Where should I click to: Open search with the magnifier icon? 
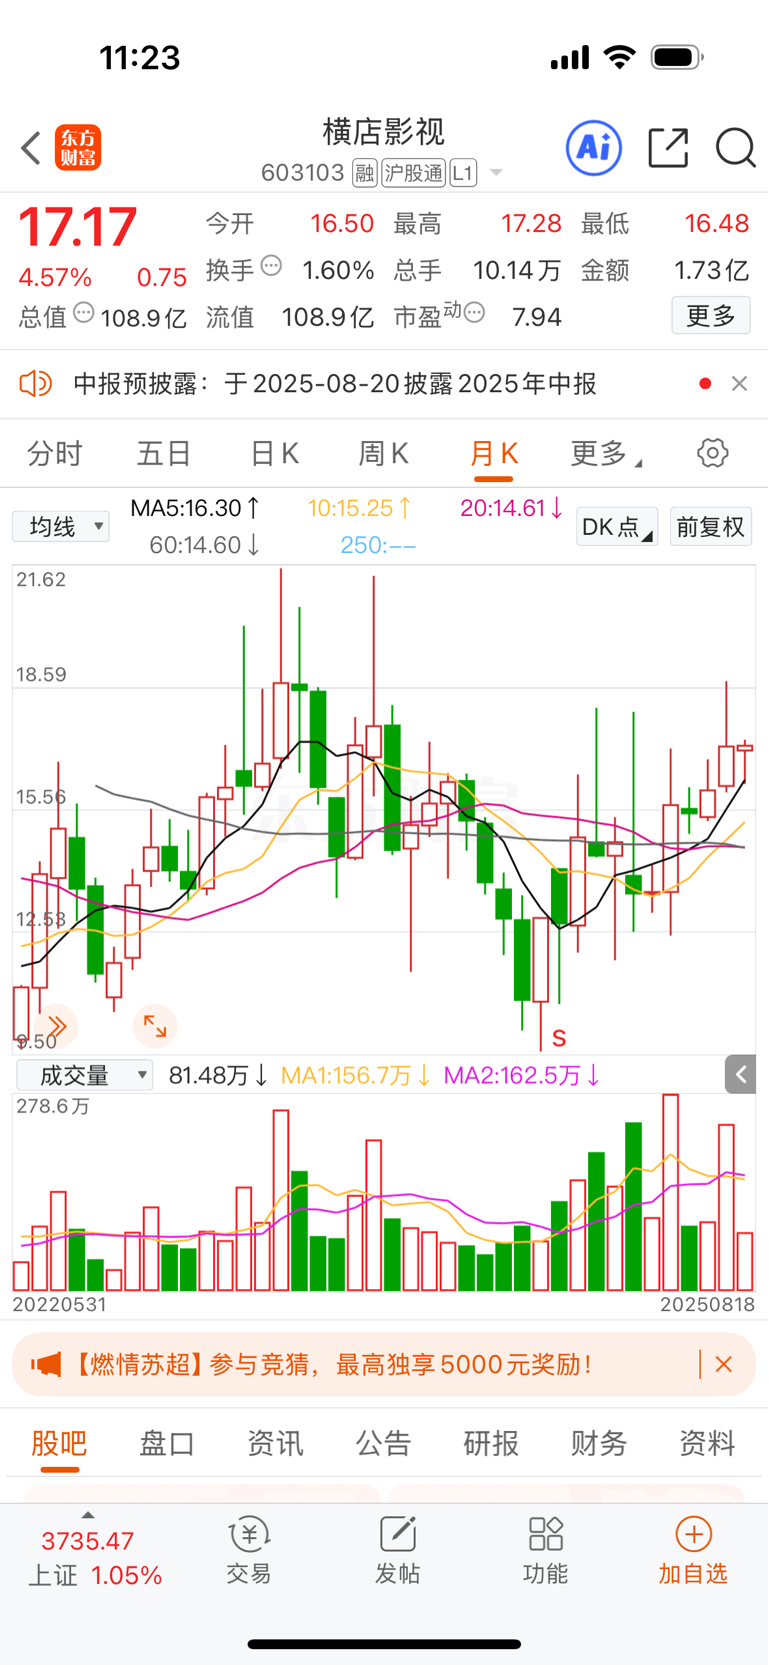(735, 148)
